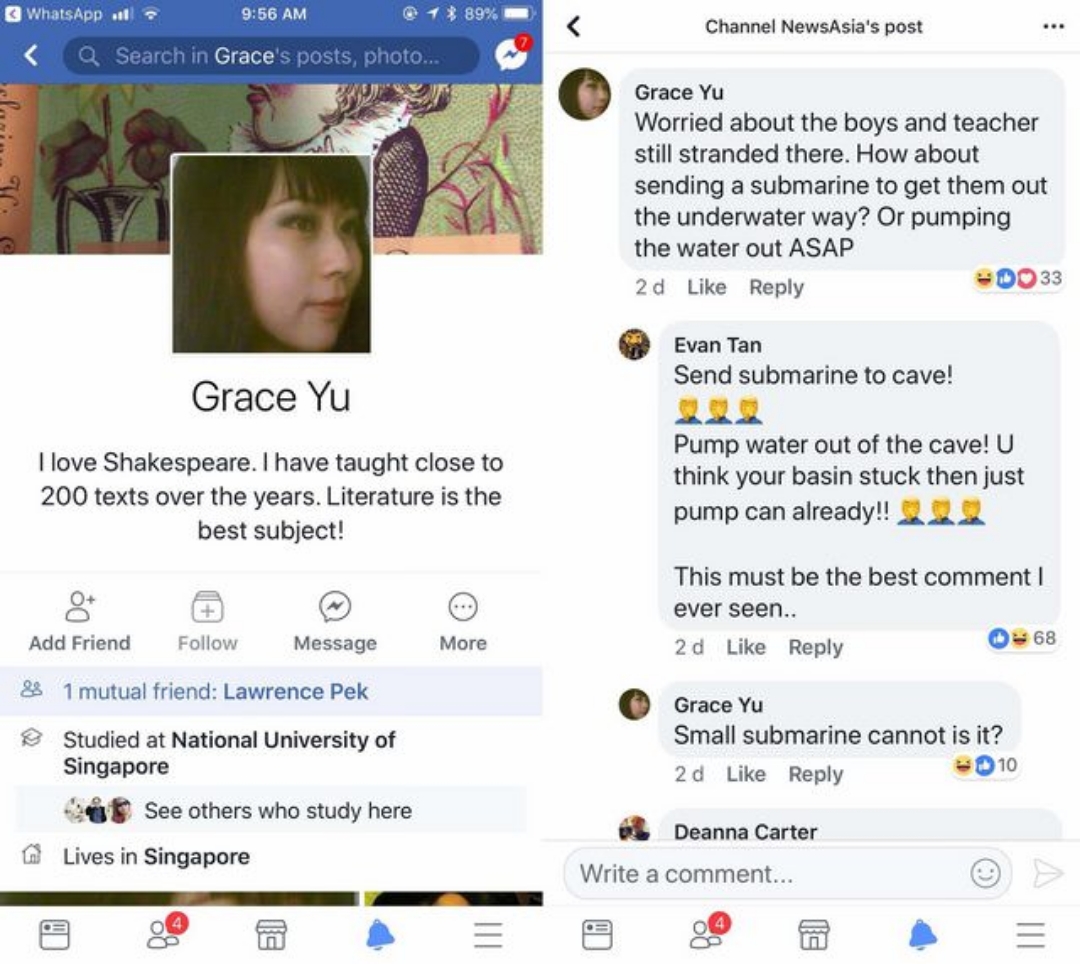Open Messenger icon with red badge
Image resolution: width=1080 pixels, height=964 pixels.
tap(511, 55)
